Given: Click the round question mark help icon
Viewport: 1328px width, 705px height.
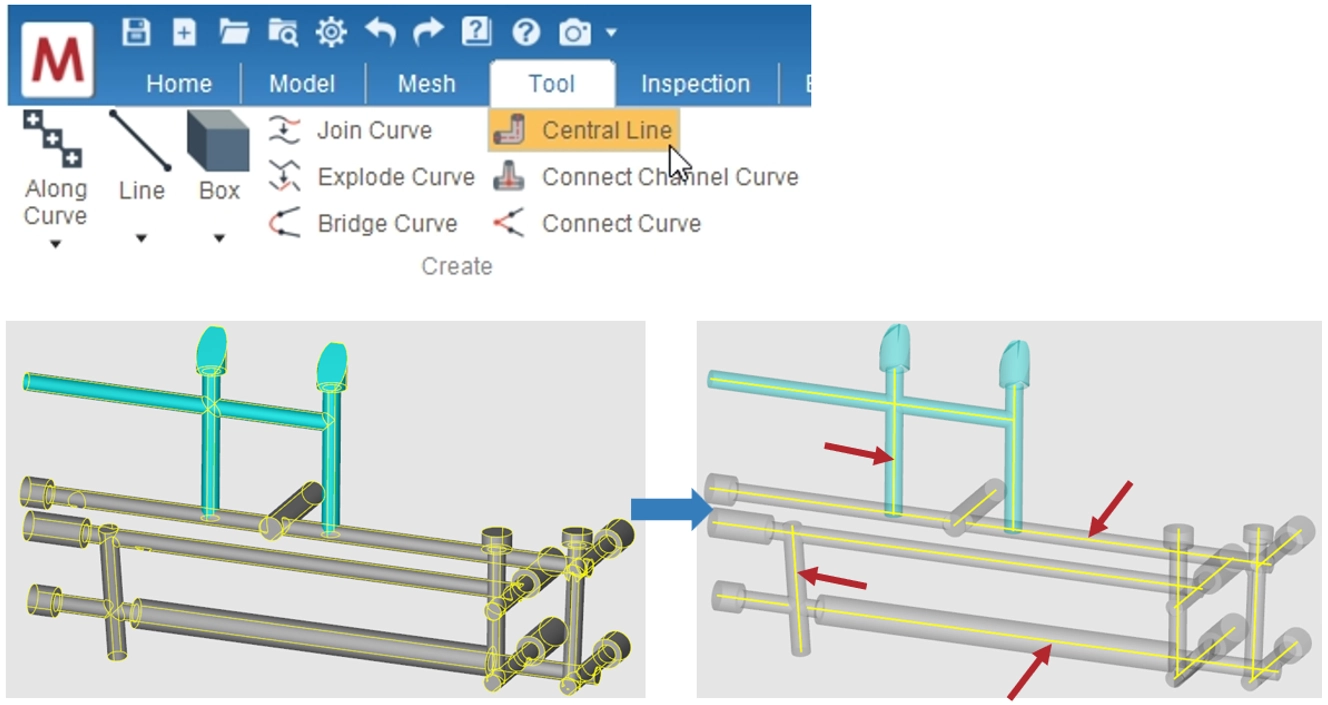Looking at the screenshot, I should pyautogui.click(x=526, y=32).
